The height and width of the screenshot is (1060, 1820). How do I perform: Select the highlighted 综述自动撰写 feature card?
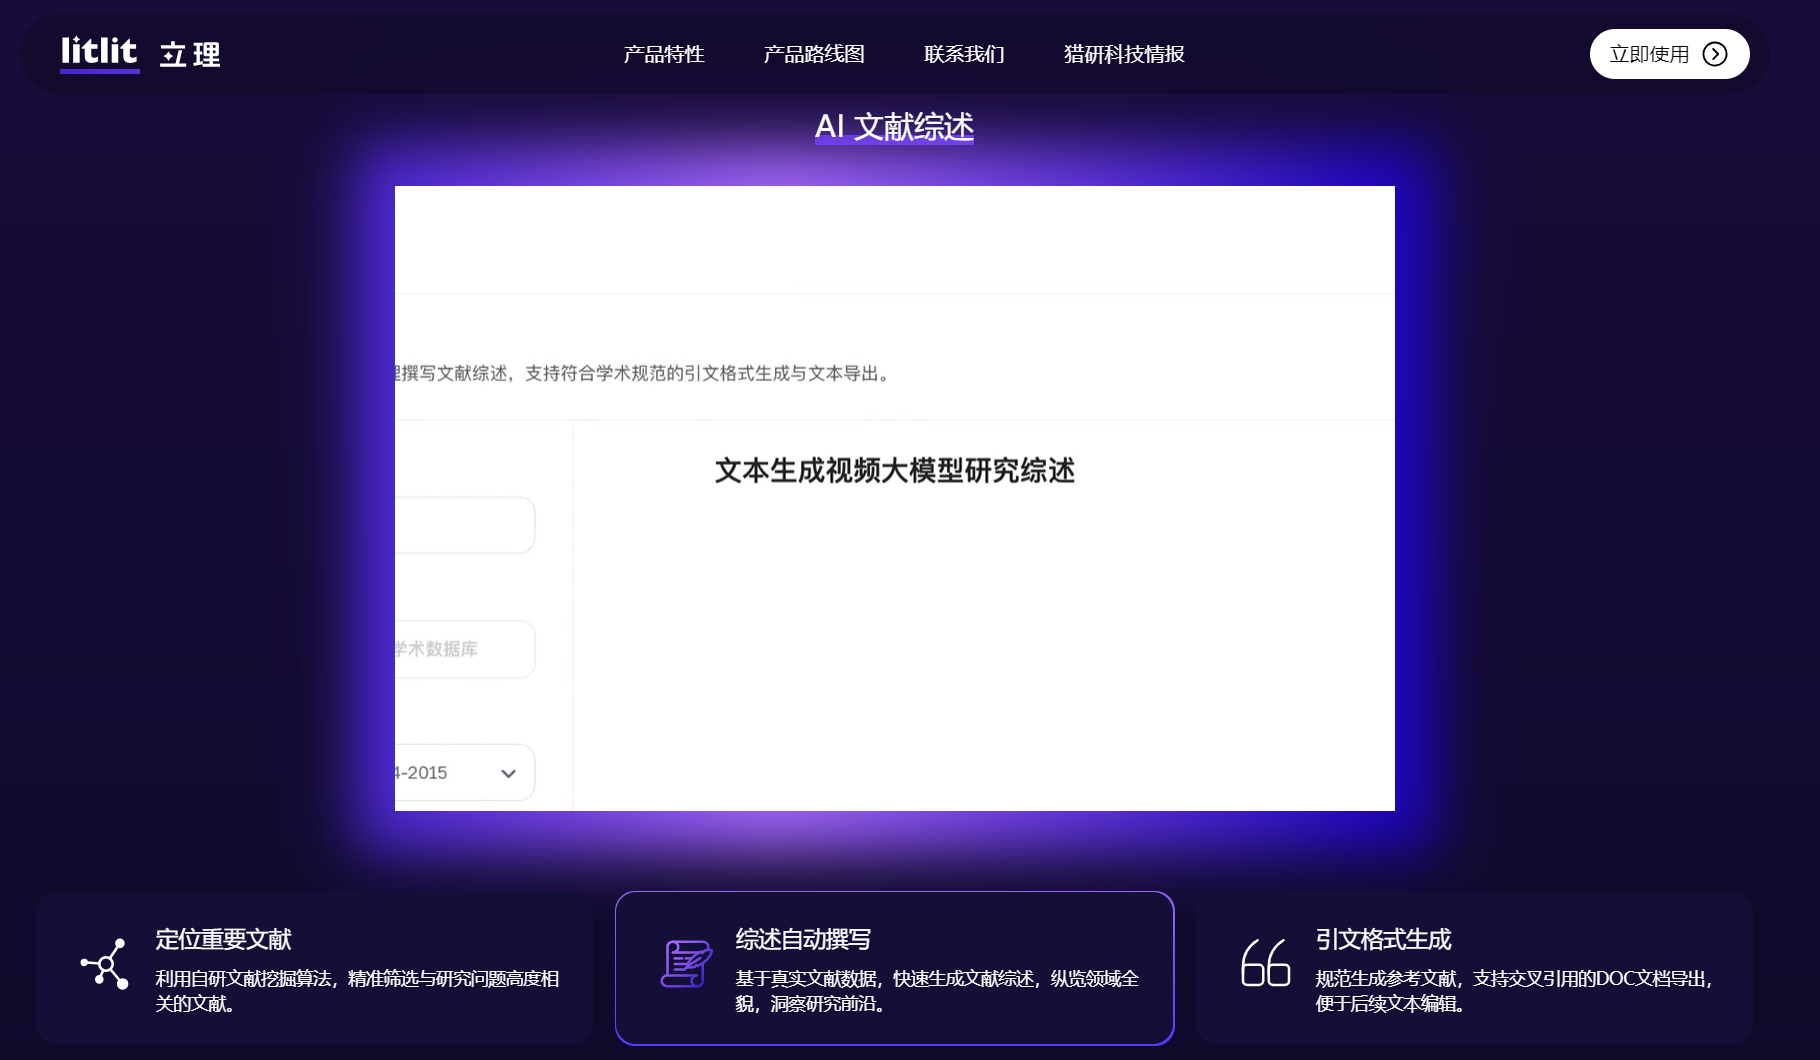[894, 967]
